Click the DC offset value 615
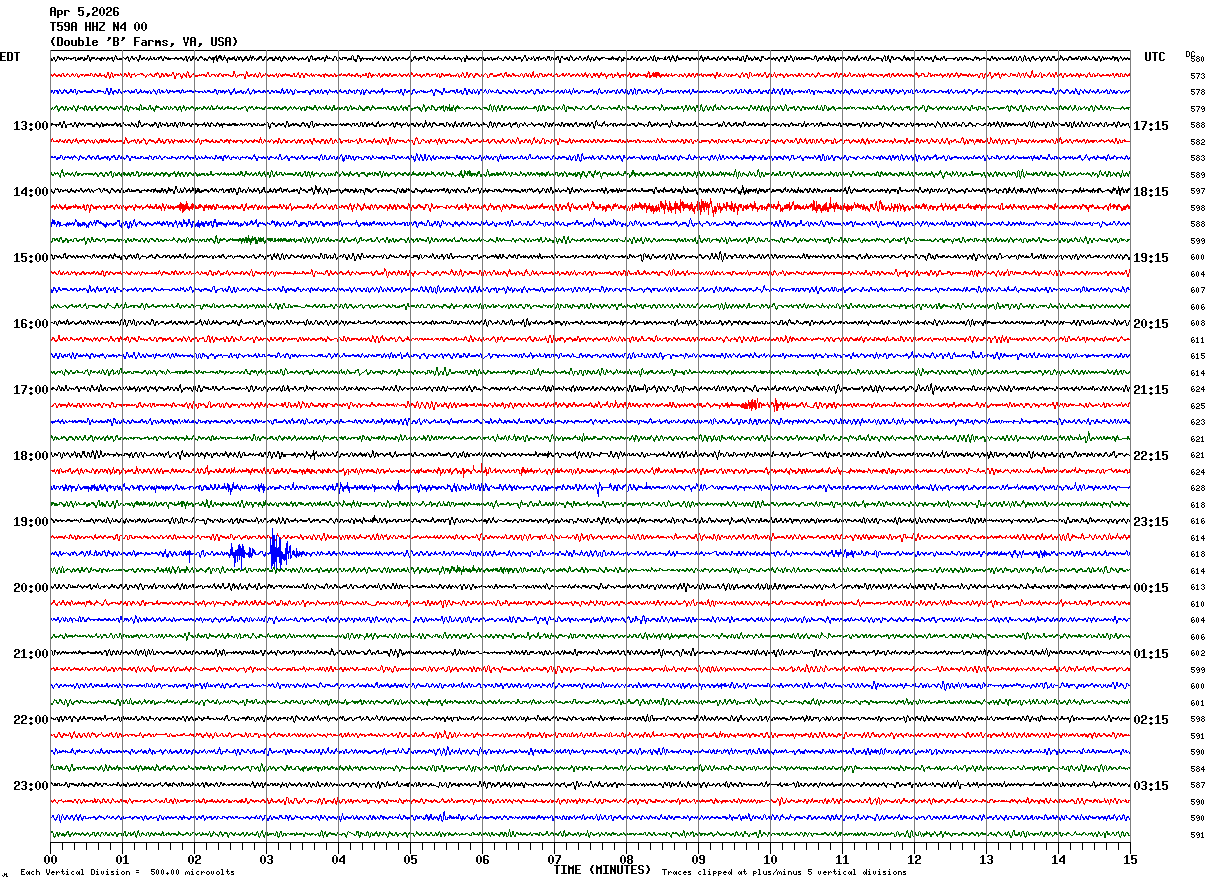1210x886 pixels. (x=1197, y=356)
